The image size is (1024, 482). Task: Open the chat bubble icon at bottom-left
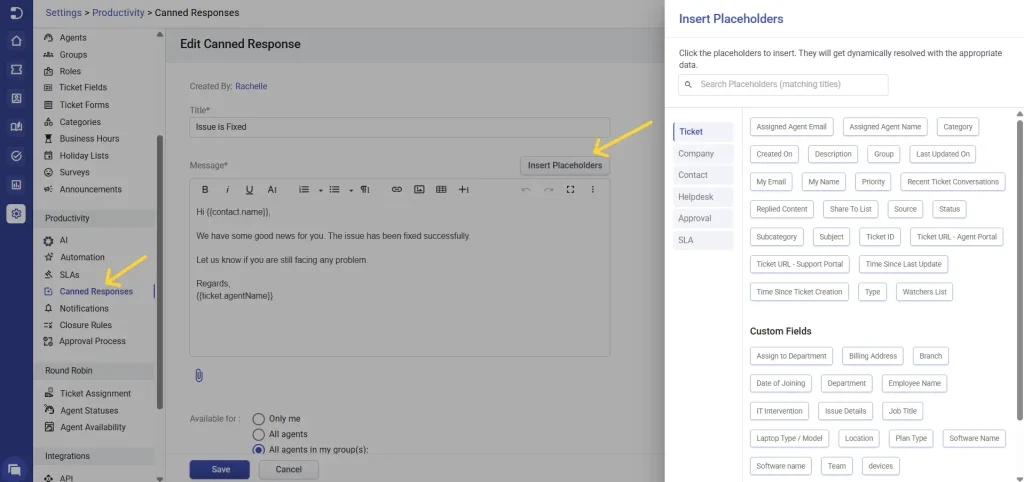(x=14, y=468)
